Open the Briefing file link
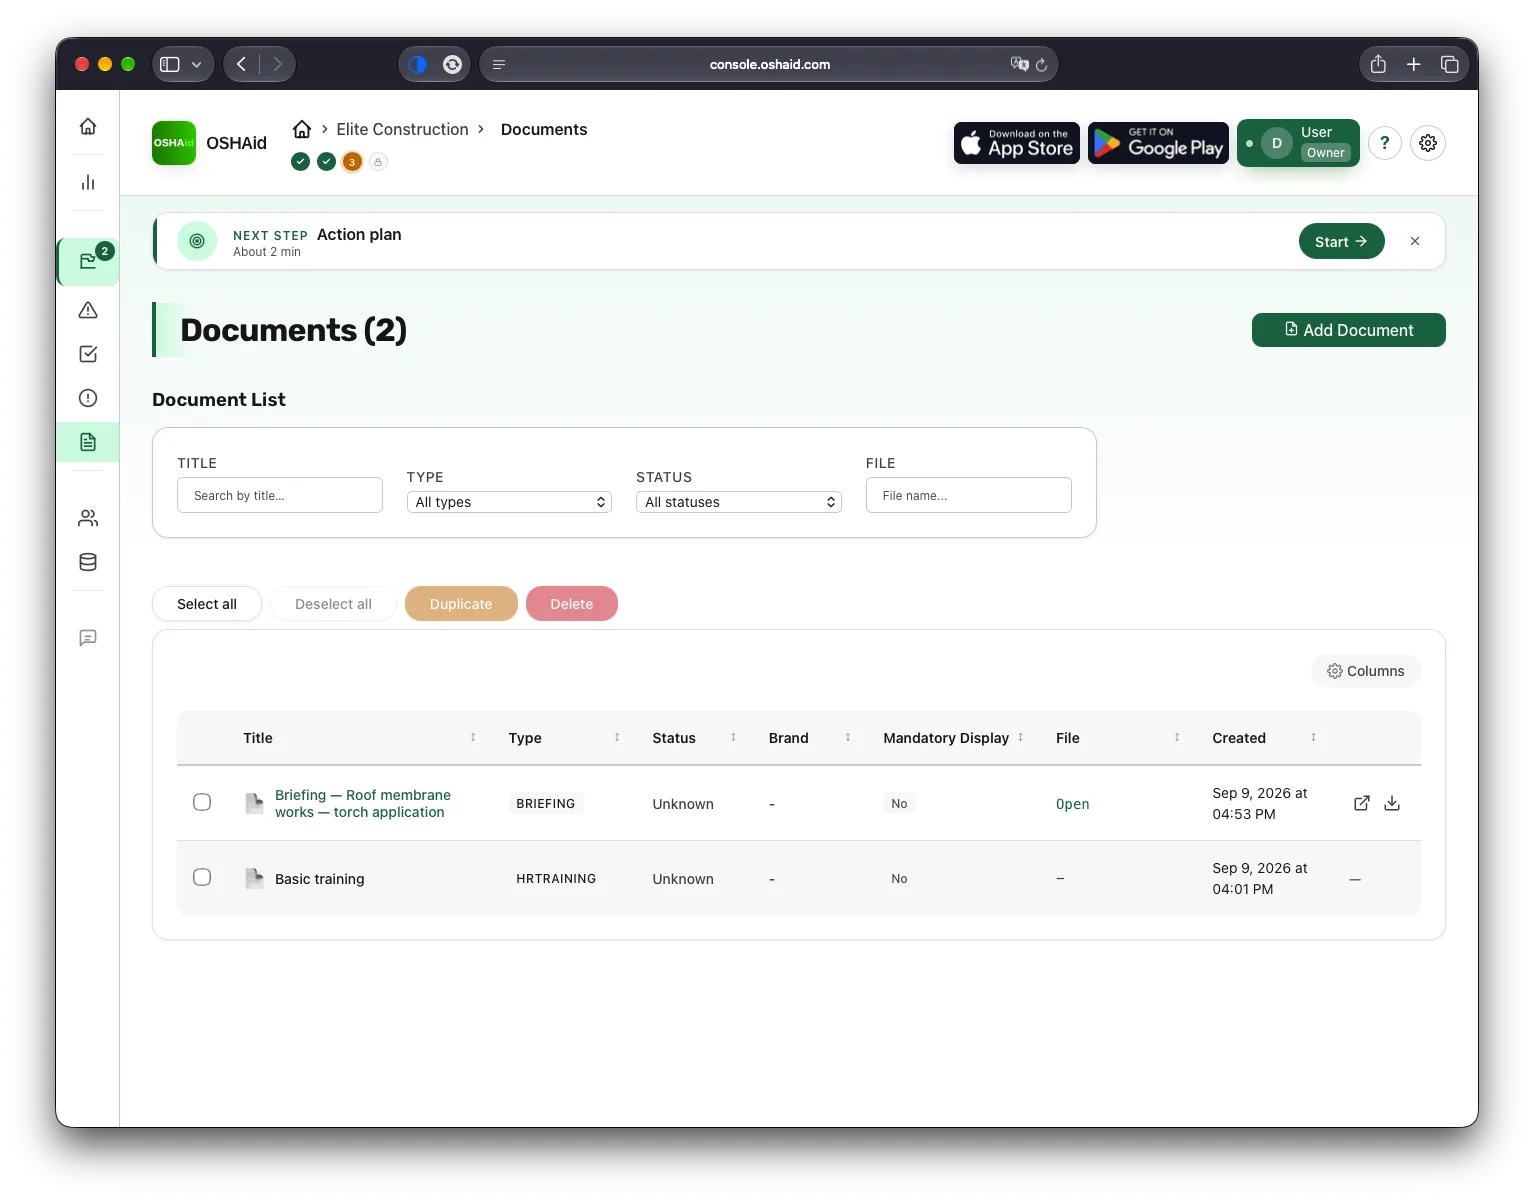The width and height of the screenshot is (1534, 1201). coord(1072,804)
